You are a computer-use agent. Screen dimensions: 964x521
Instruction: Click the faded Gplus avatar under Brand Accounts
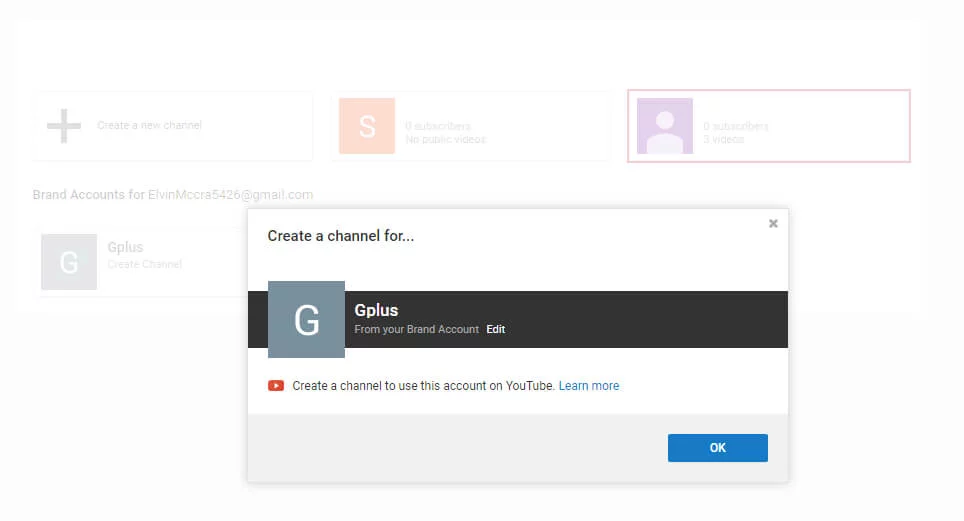tap(69, 262)
